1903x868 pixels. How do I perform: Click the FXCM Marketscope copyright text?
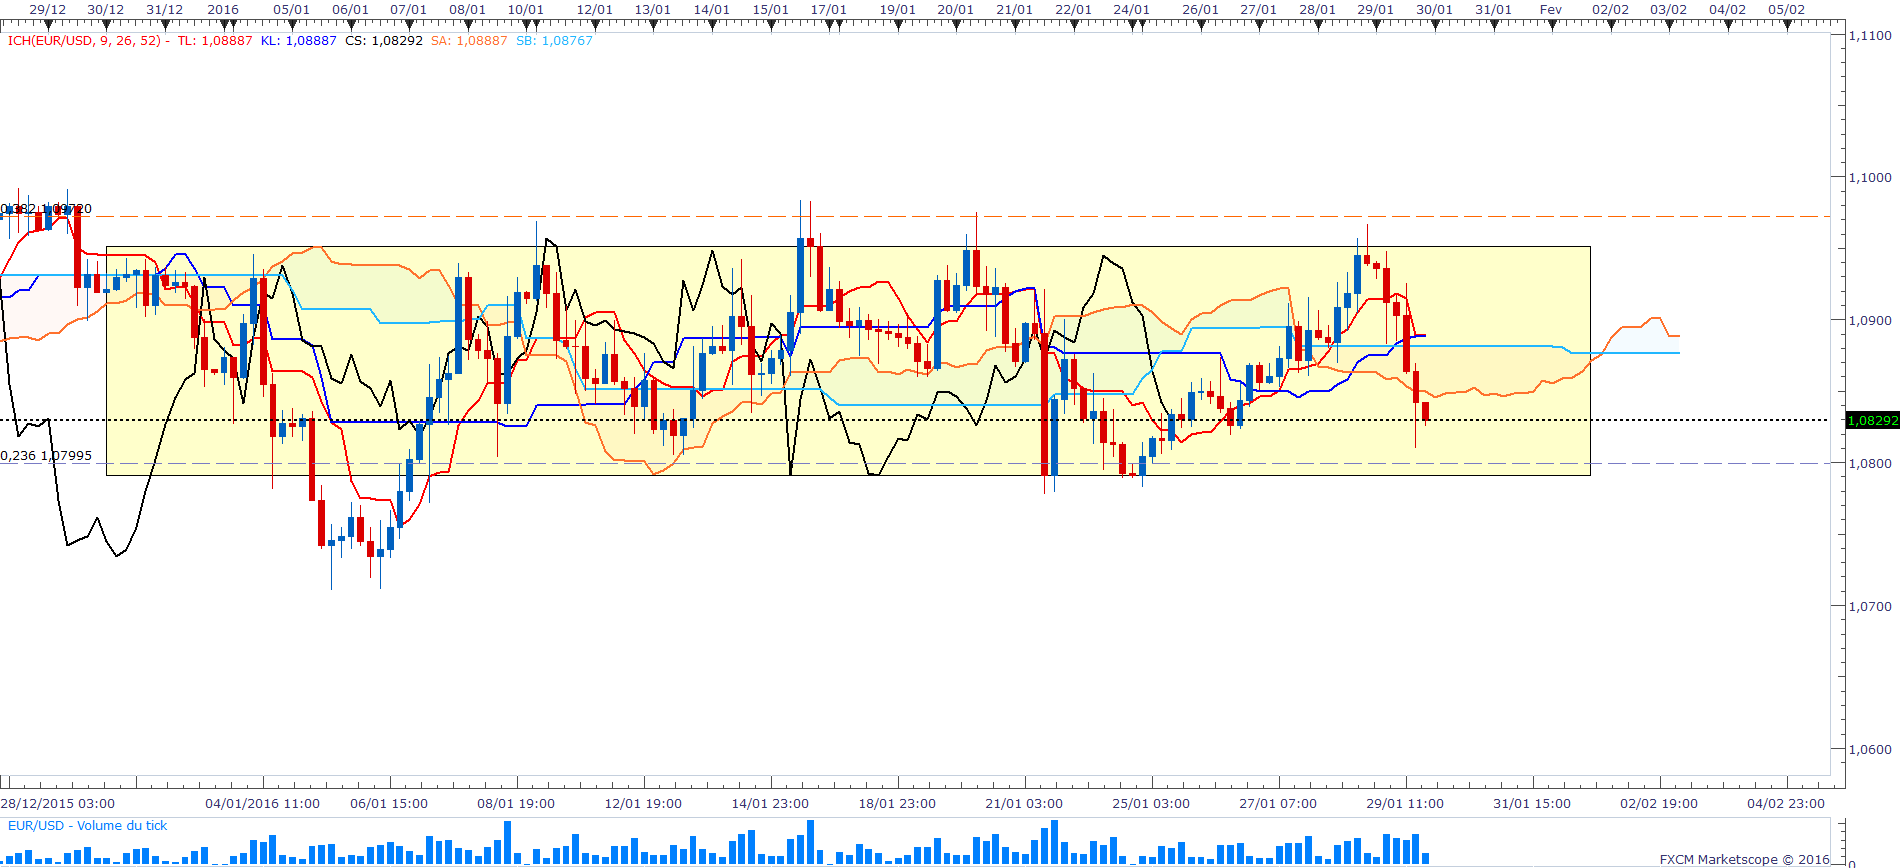(x=1744, y=859)
